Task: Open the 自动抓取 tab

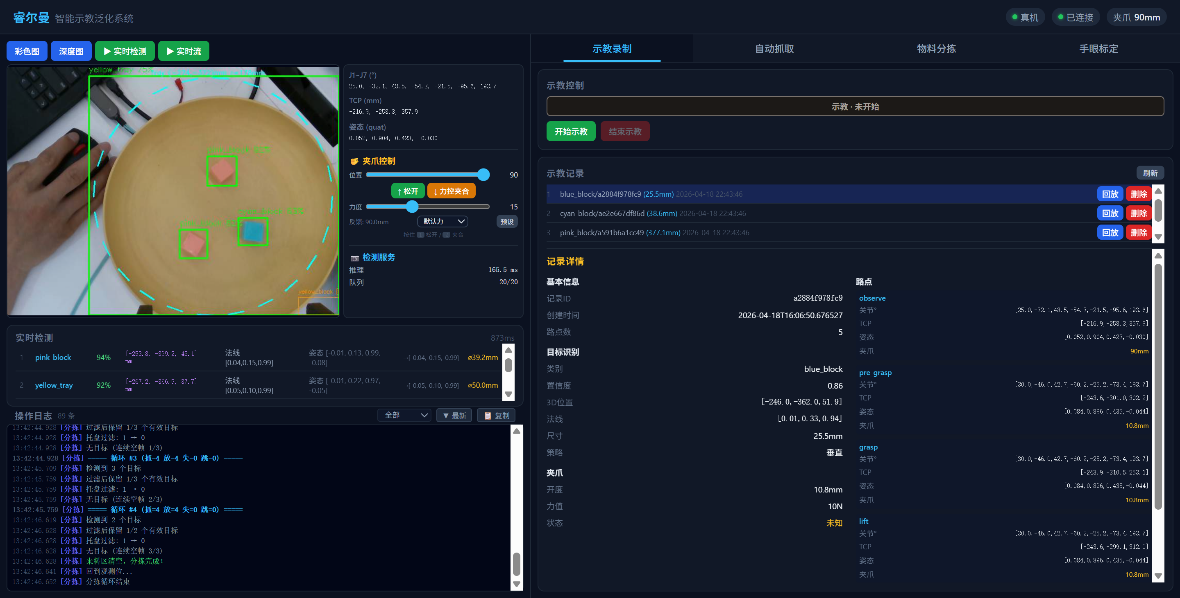Action: [774, 48]
